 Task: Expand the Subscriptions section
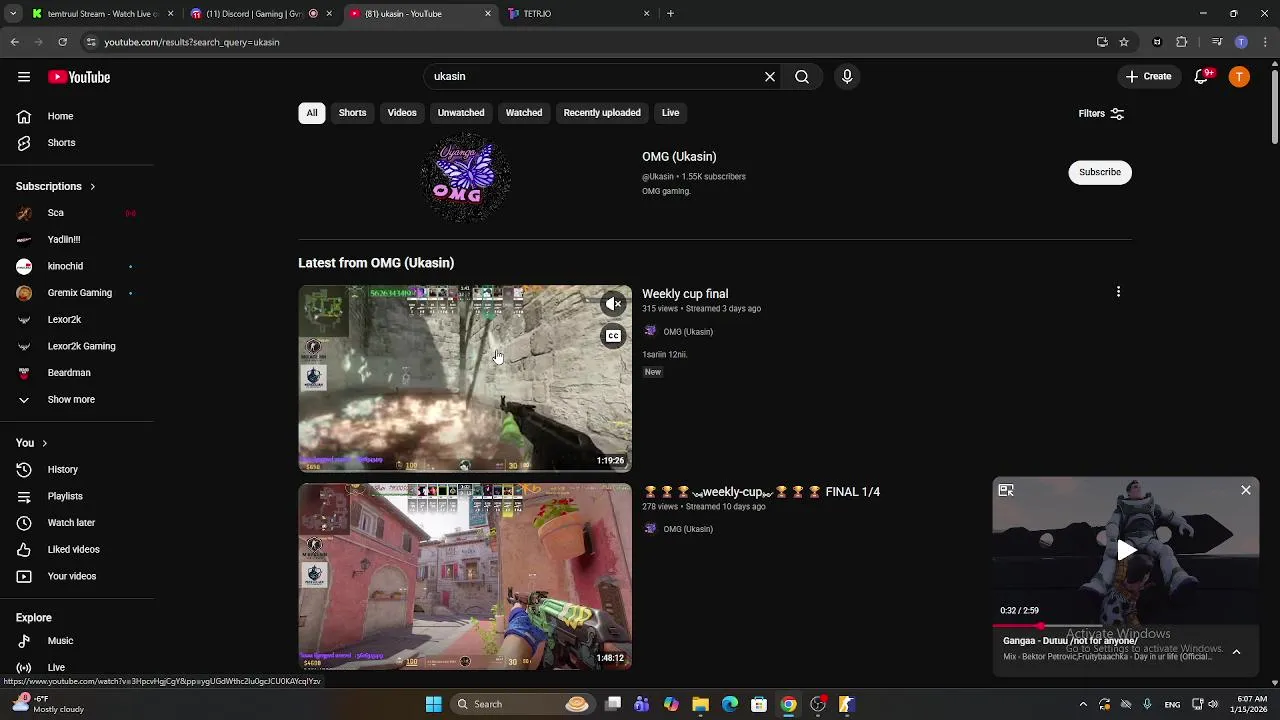(x=56, y=186)
